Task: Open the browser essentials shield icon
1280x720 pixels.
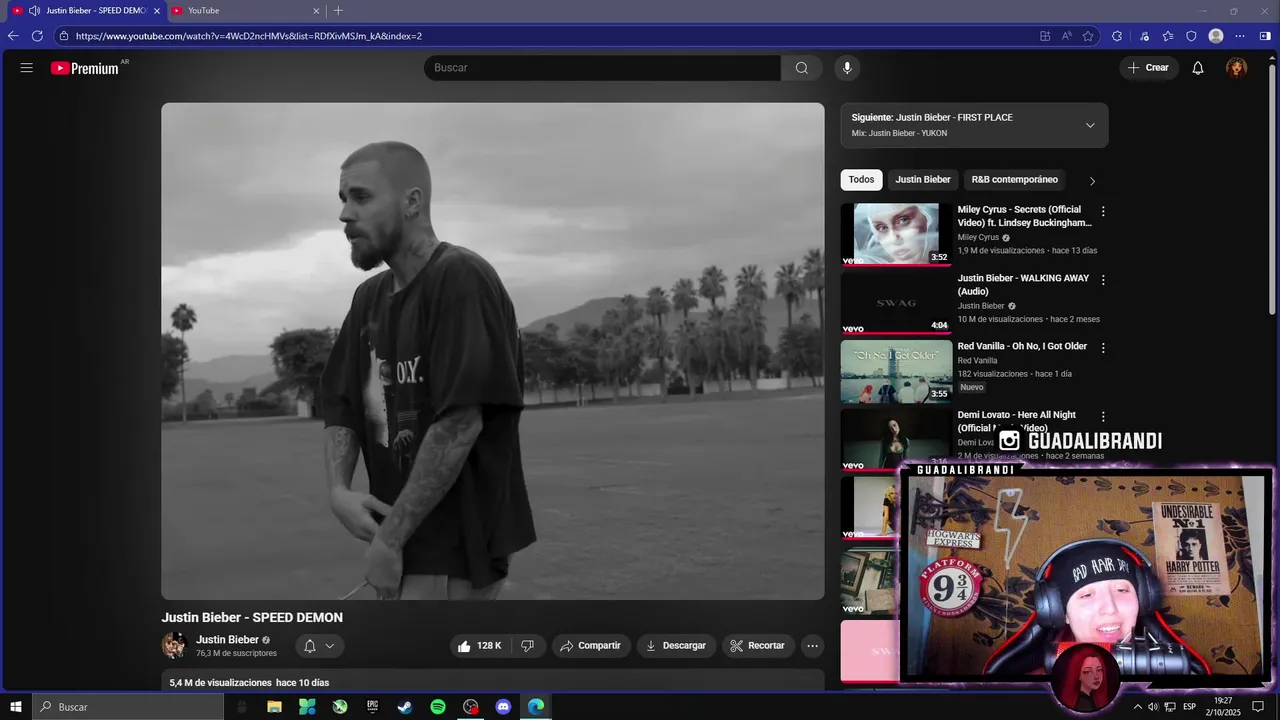Action: coord(1191,36)
